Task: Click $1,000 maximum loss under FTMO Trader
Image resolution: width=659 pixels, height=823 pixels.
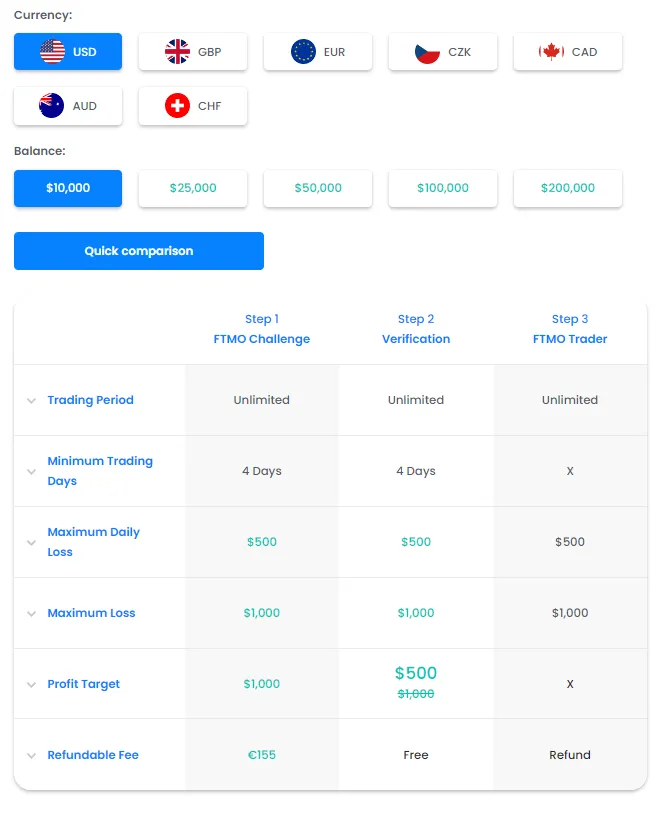Action: [x=570, y=613]
